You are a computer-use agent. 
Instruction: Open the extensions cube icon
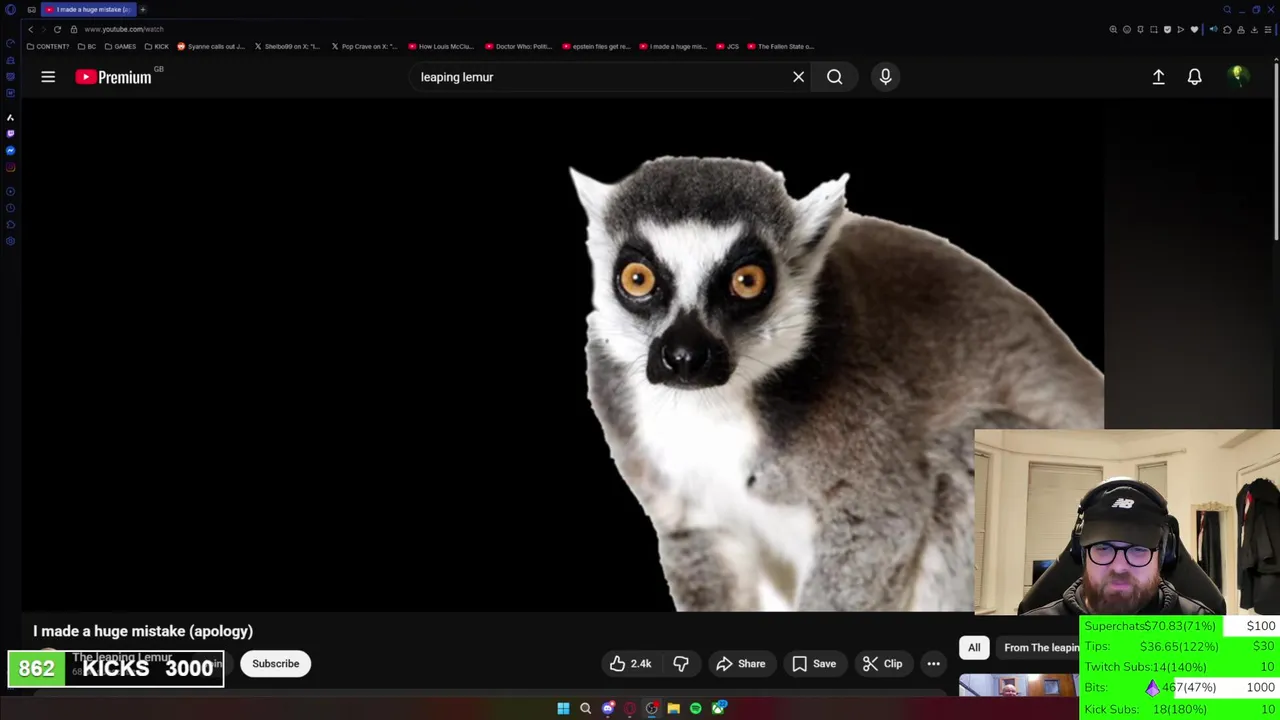(x=1227, y=30)
